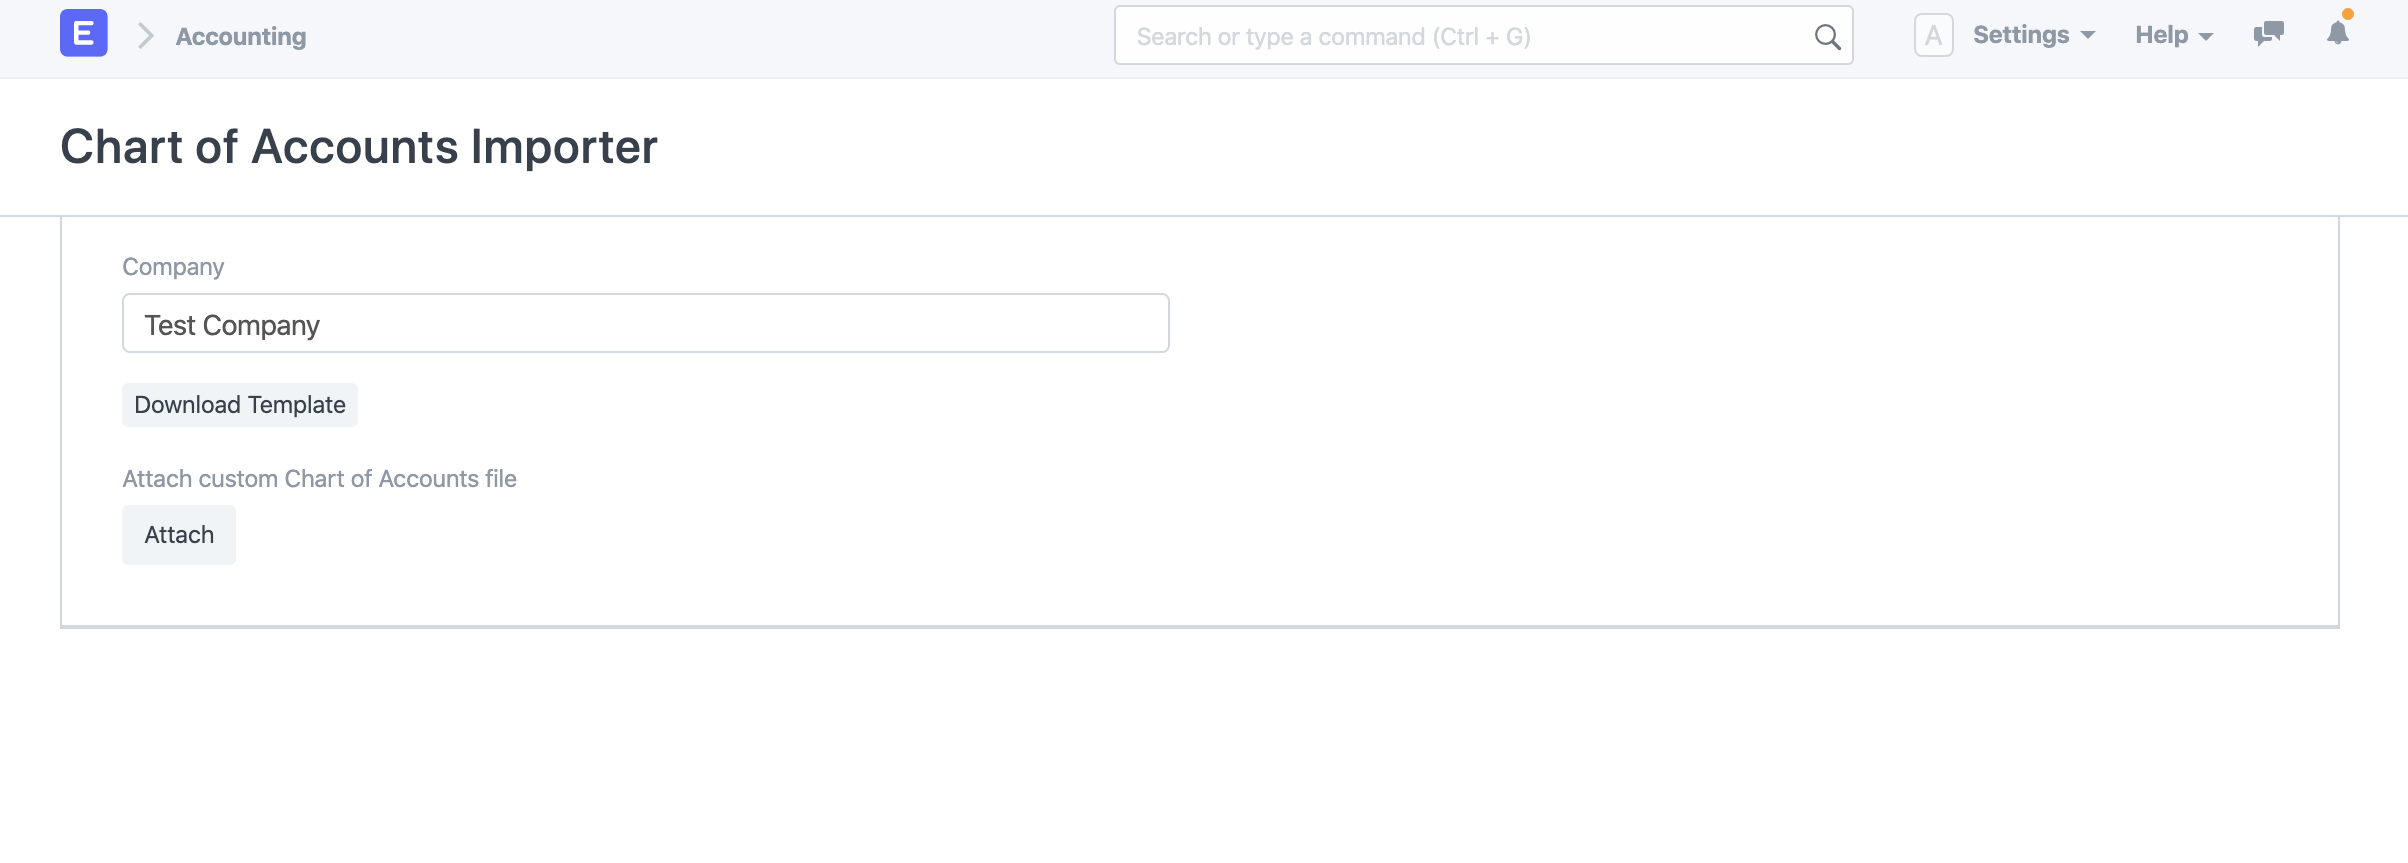This screenshot has width=2408, height=863.
Task: Expand the caret arrow beside Help
Action: (2206, 37)
